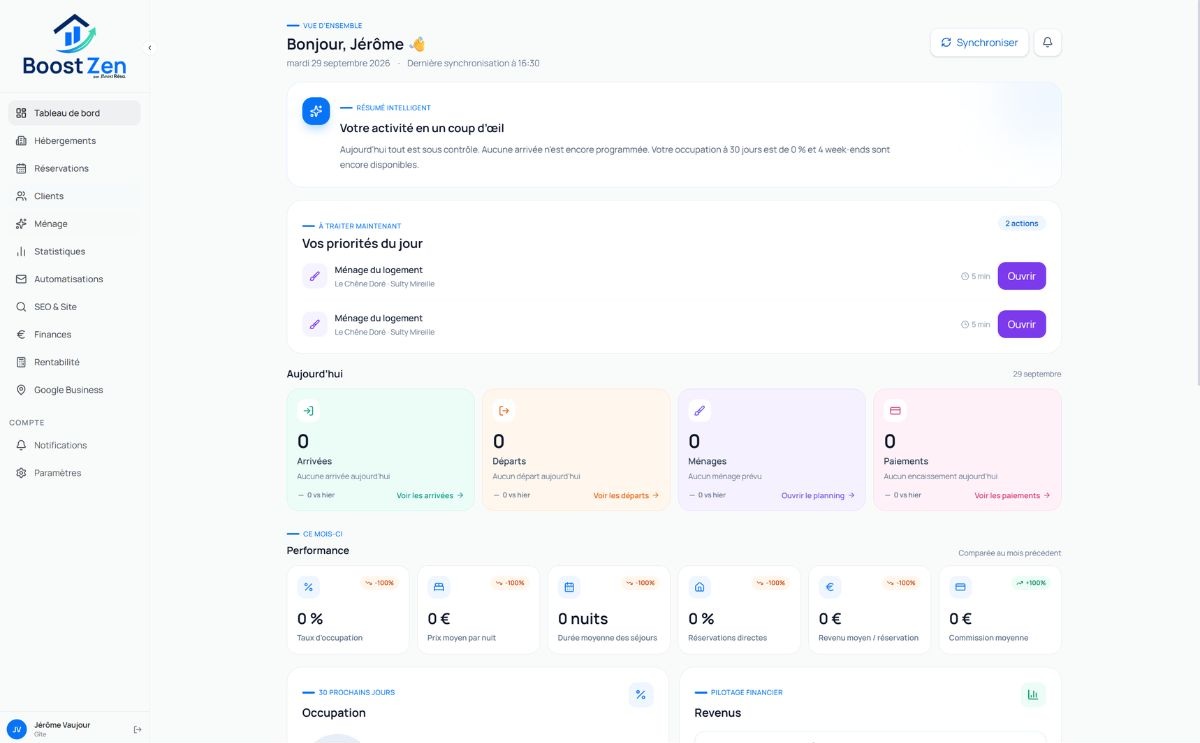
Task: Follow the Voir les arrivées link
Action: click(430, 495)
